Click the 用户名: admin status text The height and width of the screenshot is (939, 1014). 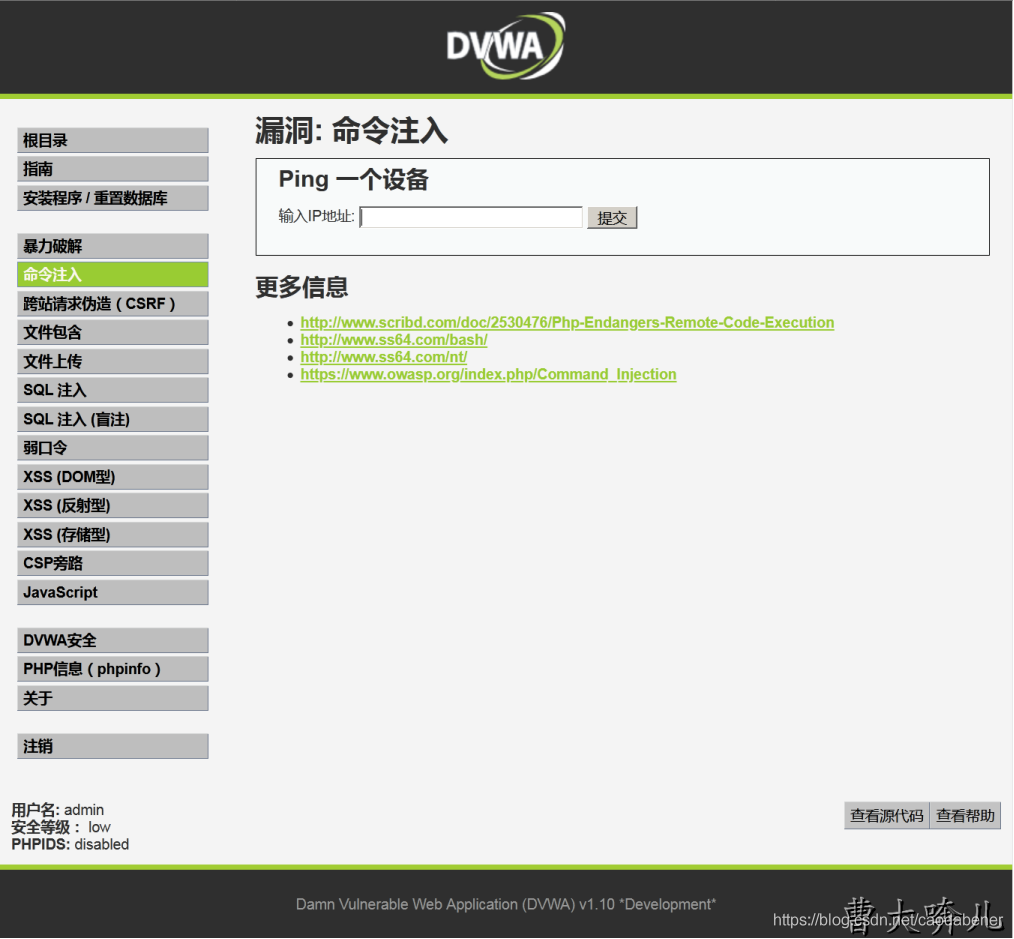(58, 810)
